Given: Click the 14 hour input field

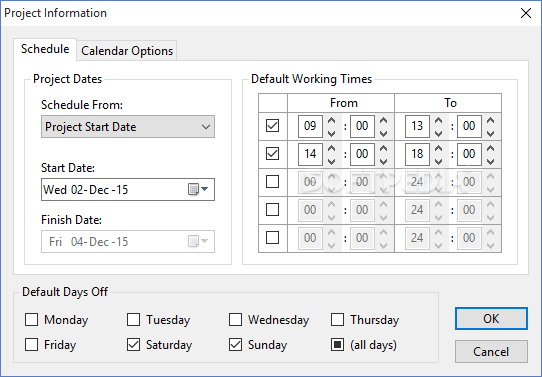Looking at the screenshot, I should (x=310, y=154).
